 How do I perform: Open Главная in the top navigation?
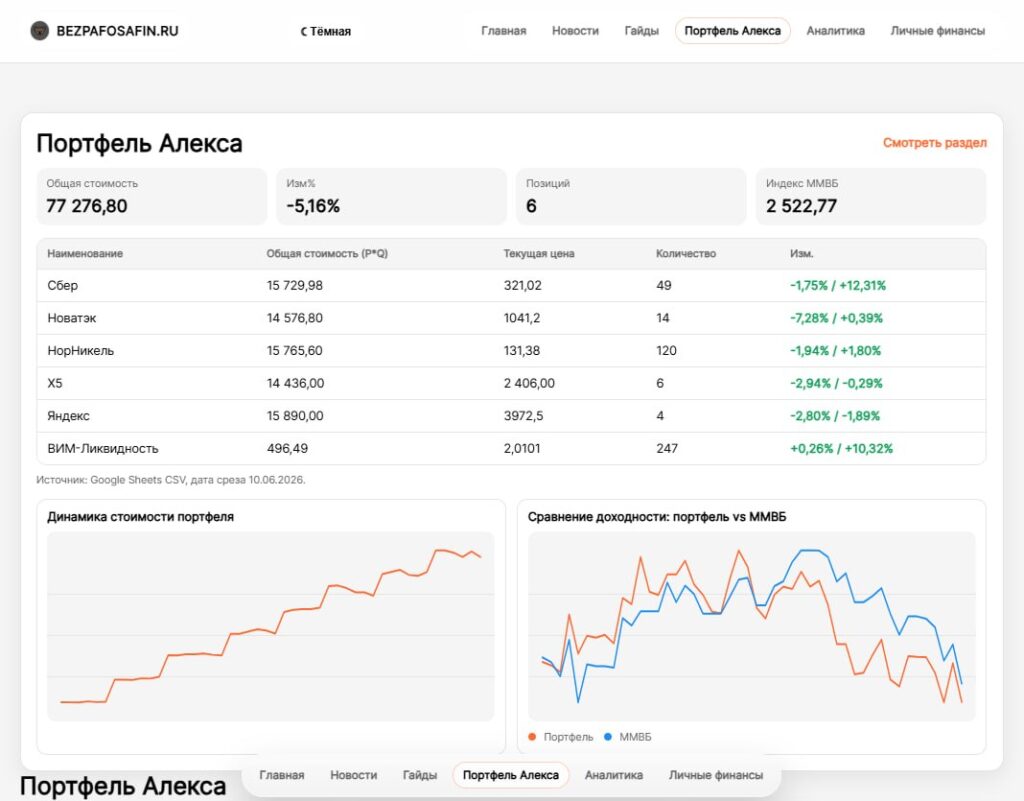pos(504,31)
